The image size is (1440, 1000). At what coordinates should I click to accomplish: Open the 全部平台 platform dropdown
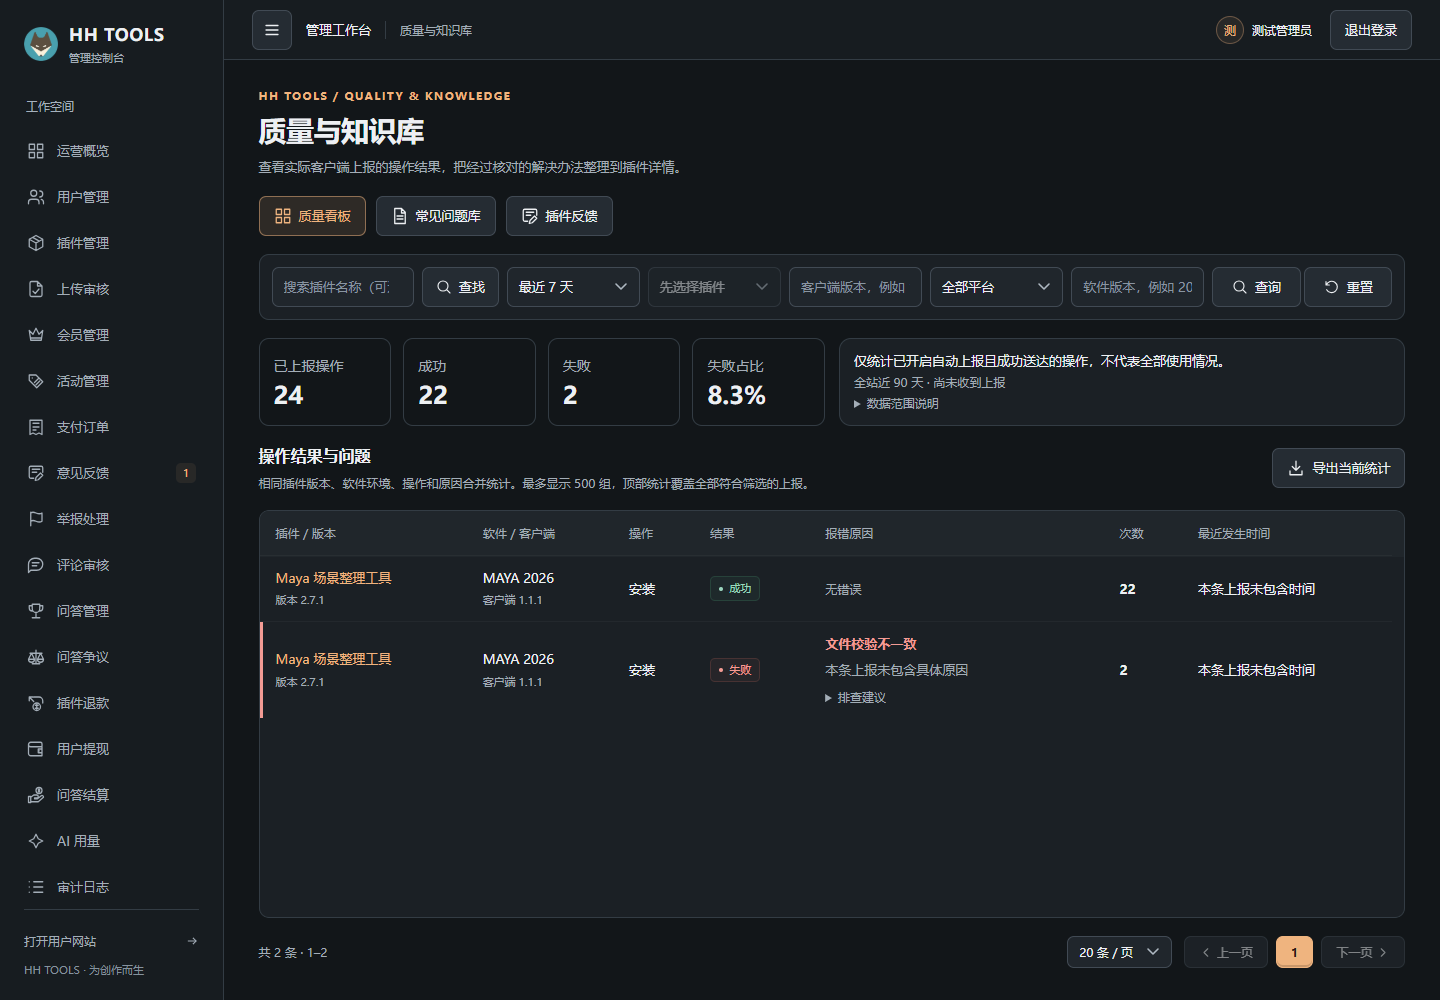[x=996, y=287]
